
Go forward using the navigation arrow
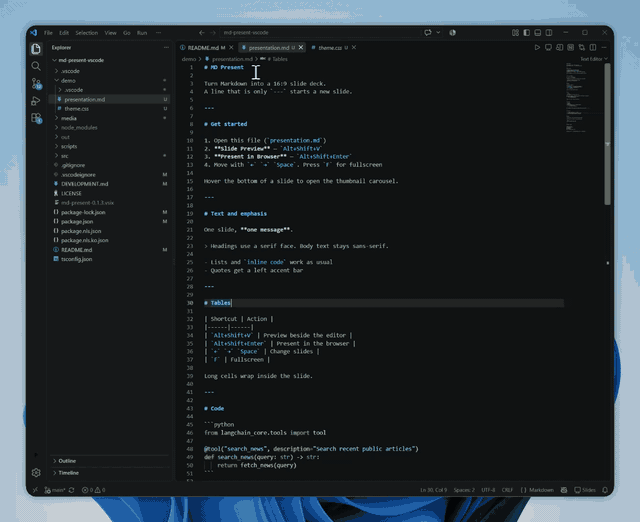(x=213, y=33)
